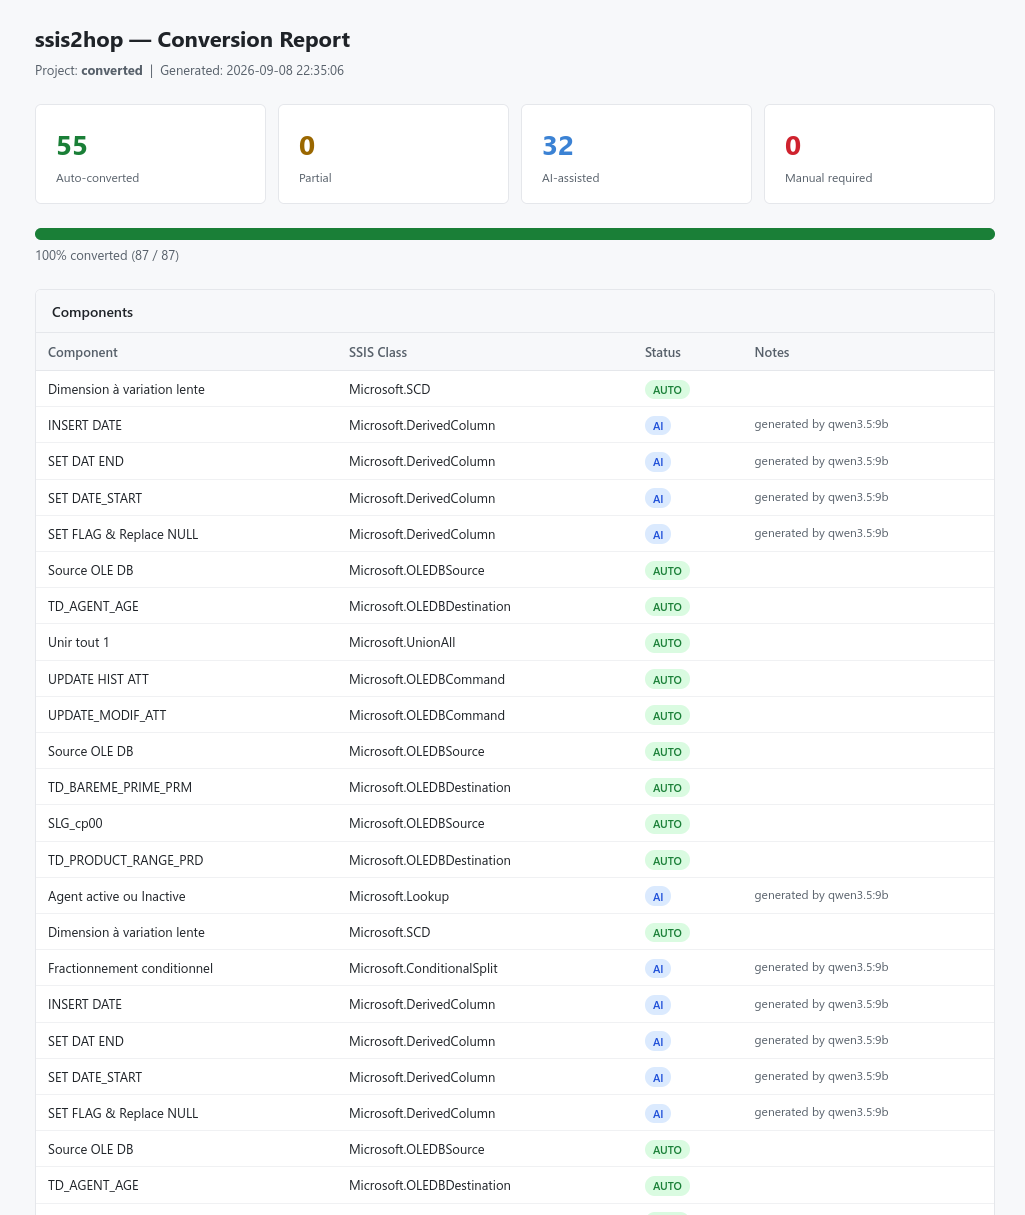
Task: Click OLEDBSource class in 'SLG_cp00' row
Action: 417,823
